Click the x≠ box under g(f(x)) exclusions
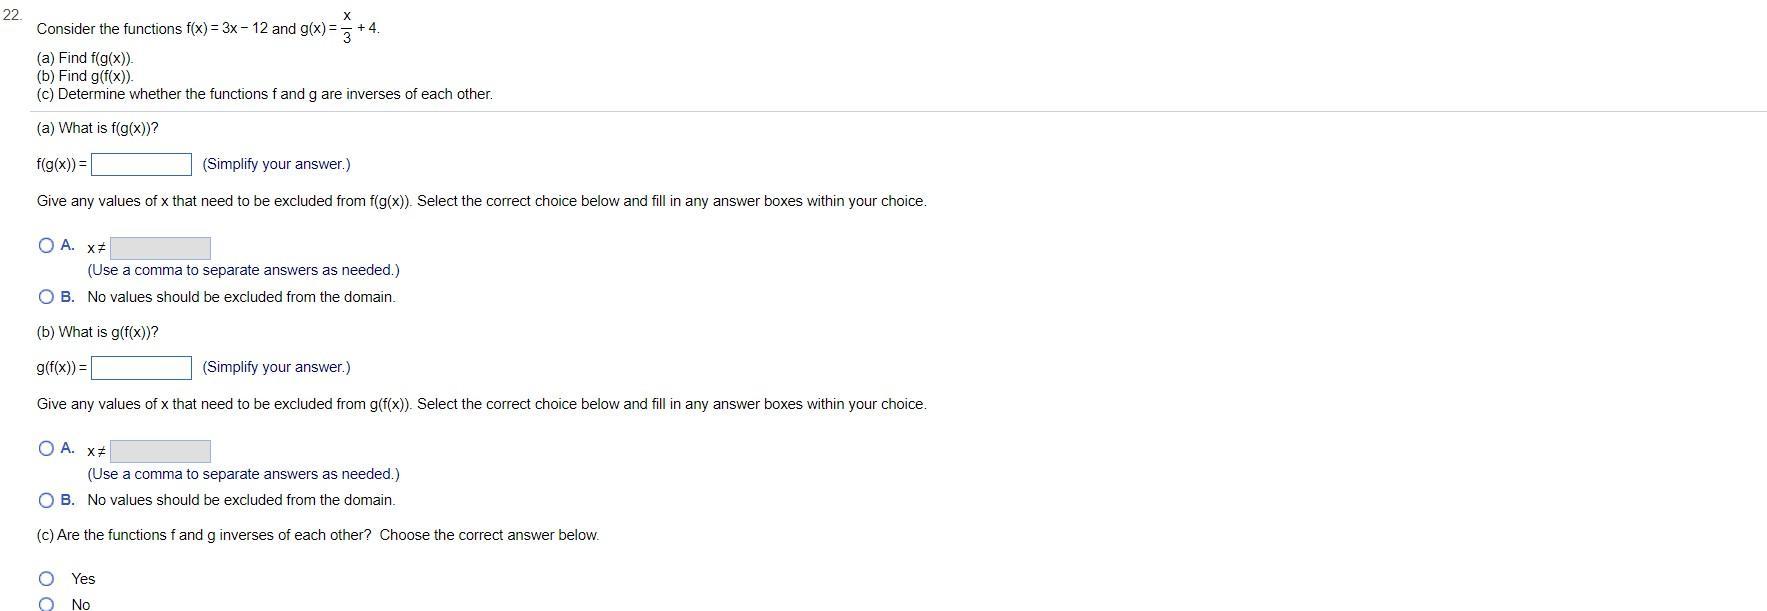This screenshot has width=1767, height=611. tap(160, 451)
